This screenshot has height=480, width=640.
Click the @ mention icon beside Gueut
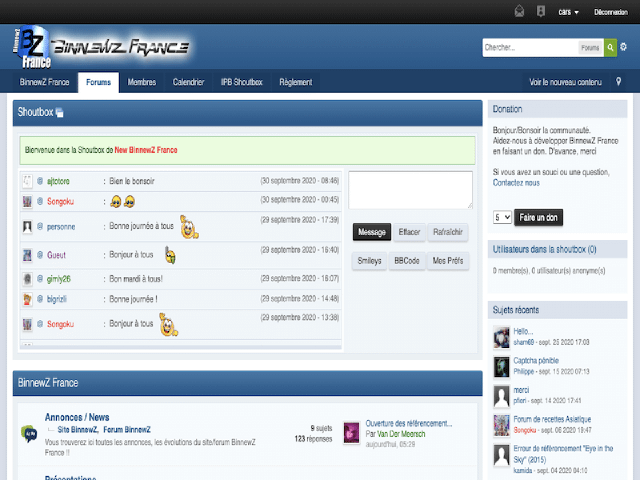coord(40,255)
